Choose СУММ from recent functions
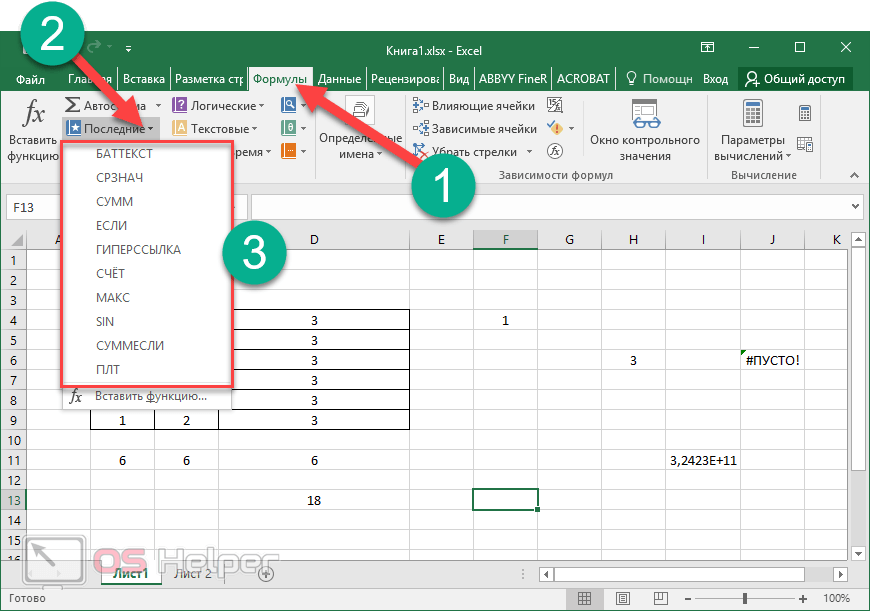This screenshot has width=870, height=611. [146, 201]
